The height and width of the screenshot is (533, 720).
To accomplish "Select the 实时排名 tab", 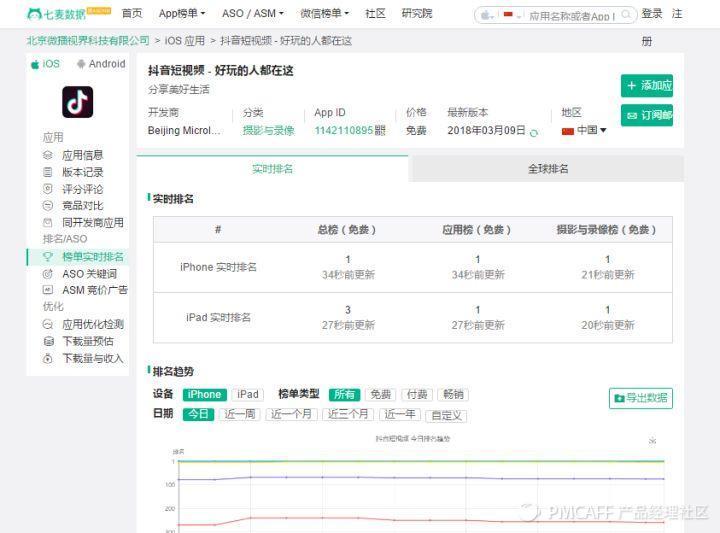I will 272,169.
